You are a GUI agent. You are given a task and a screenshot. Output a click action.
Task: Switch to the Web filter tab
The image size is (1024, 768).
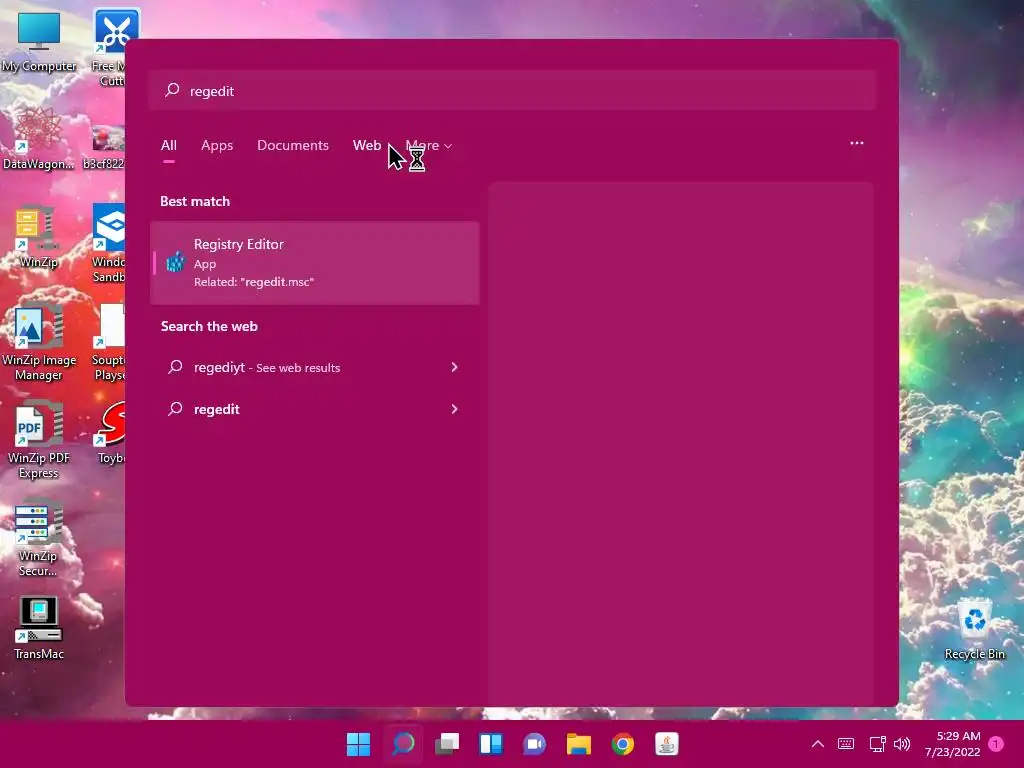pyautogui.click(x=366, y=145)
